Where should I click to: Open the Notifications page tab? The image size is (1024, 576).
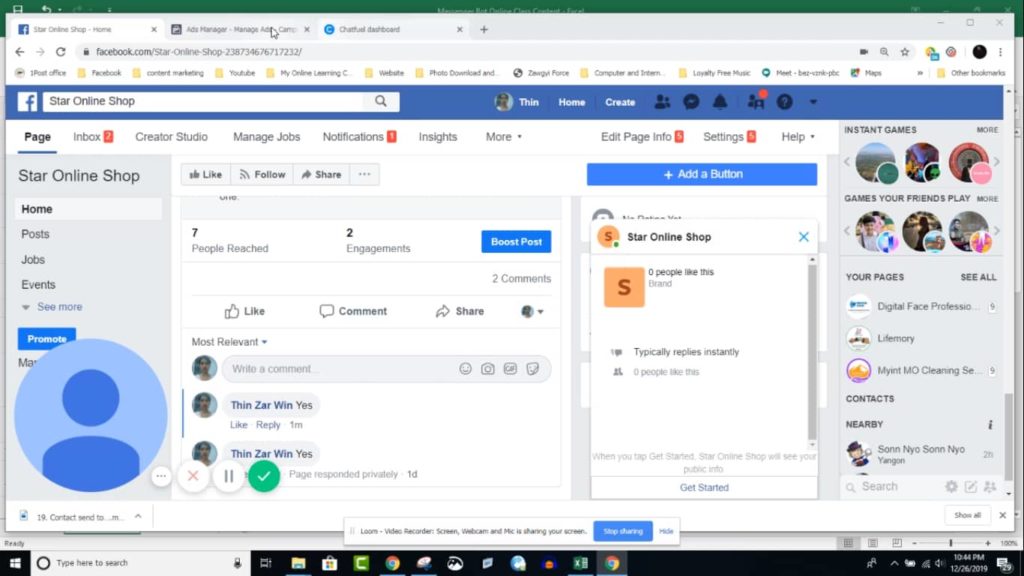point(359,136)
